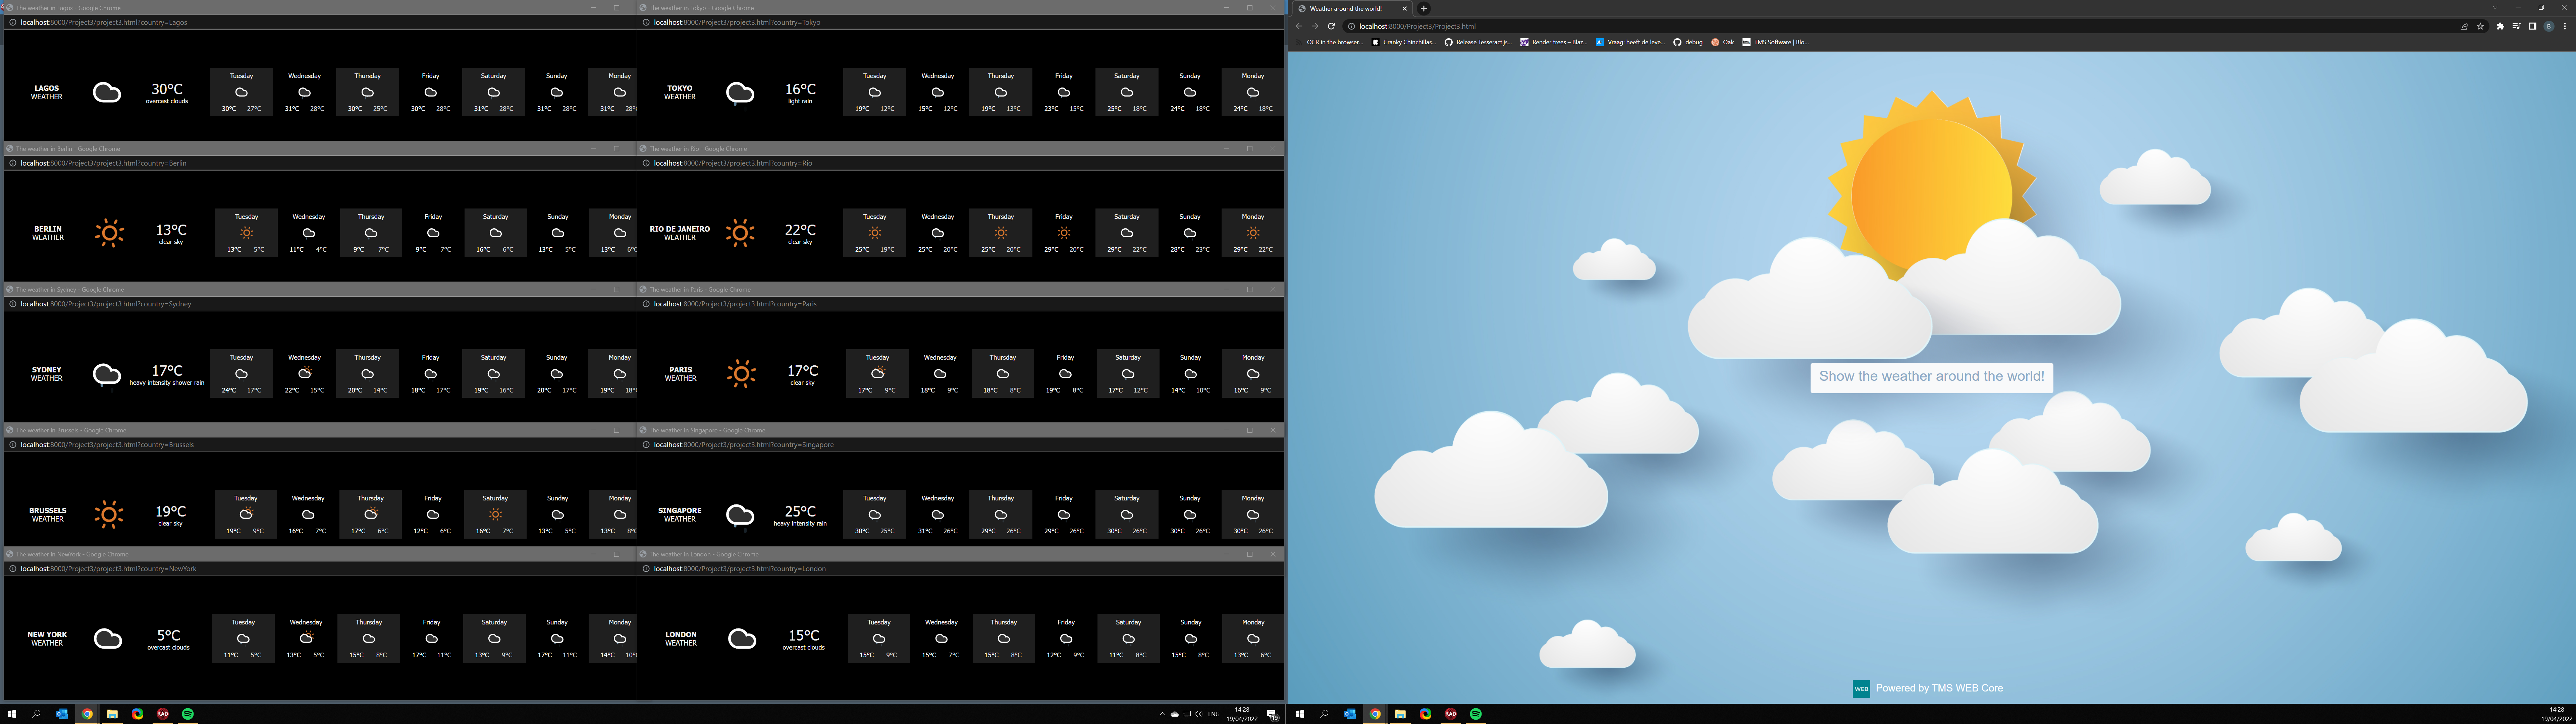This screenshot has height=724, width=2576.
Task: Open site info icon in the Rio window
Action: click(646, 163)
